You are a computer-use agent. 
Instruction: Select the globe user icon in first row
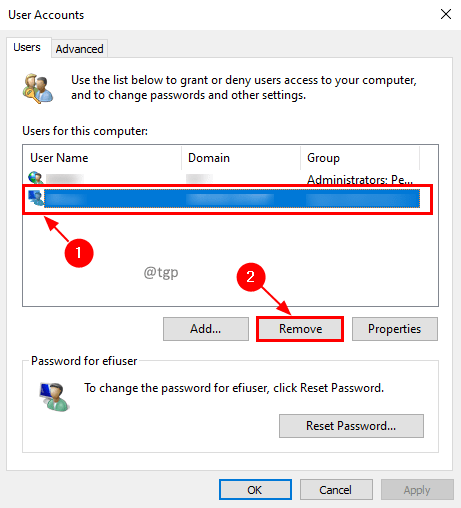(x=35, y=178)
